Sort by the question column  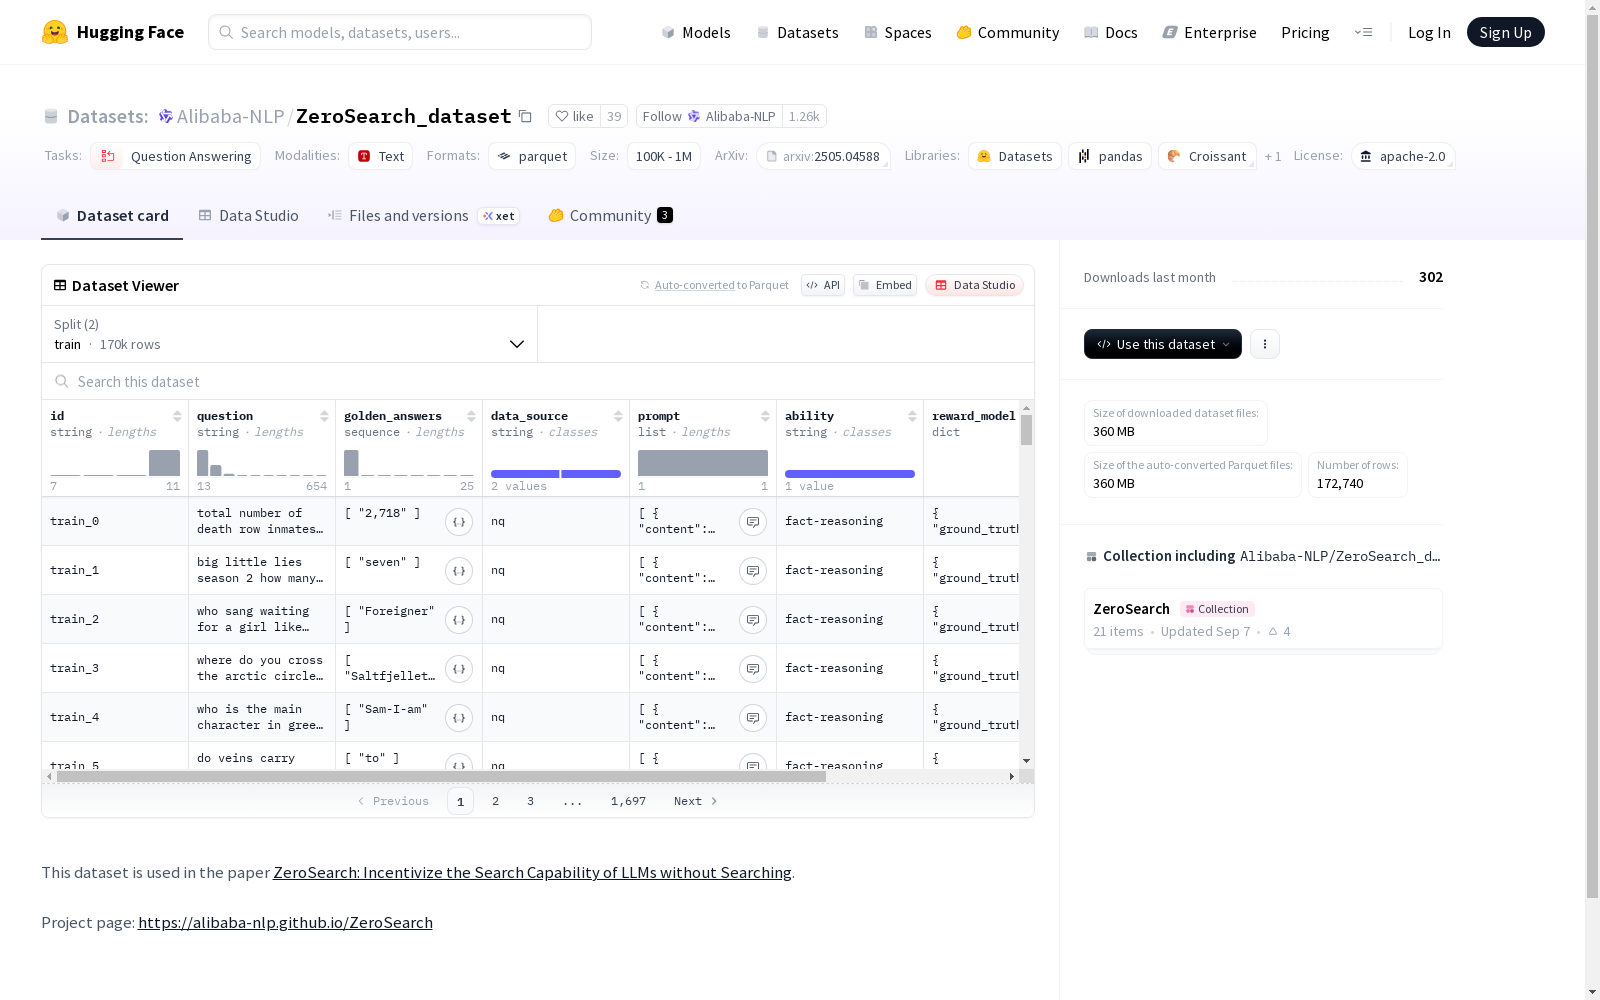324,416
